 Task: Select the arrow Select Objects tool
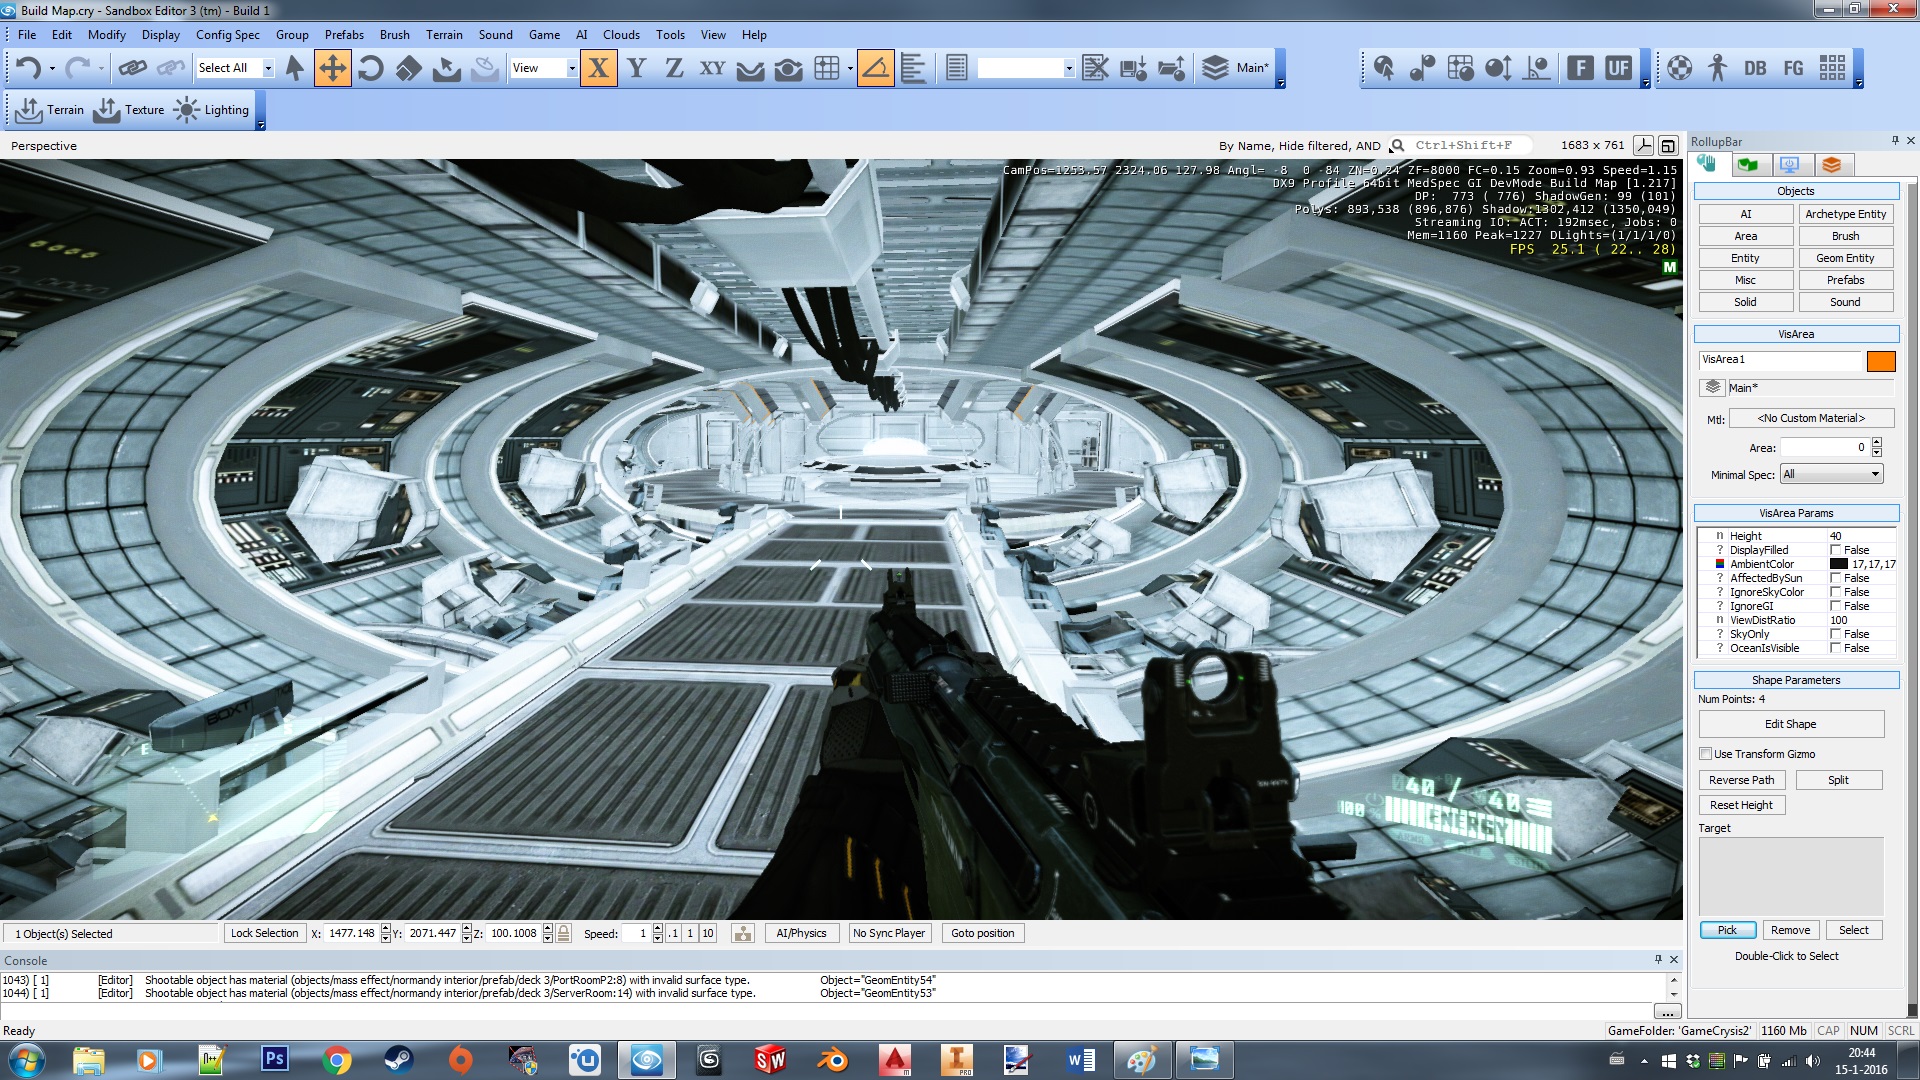pos(294,68)
